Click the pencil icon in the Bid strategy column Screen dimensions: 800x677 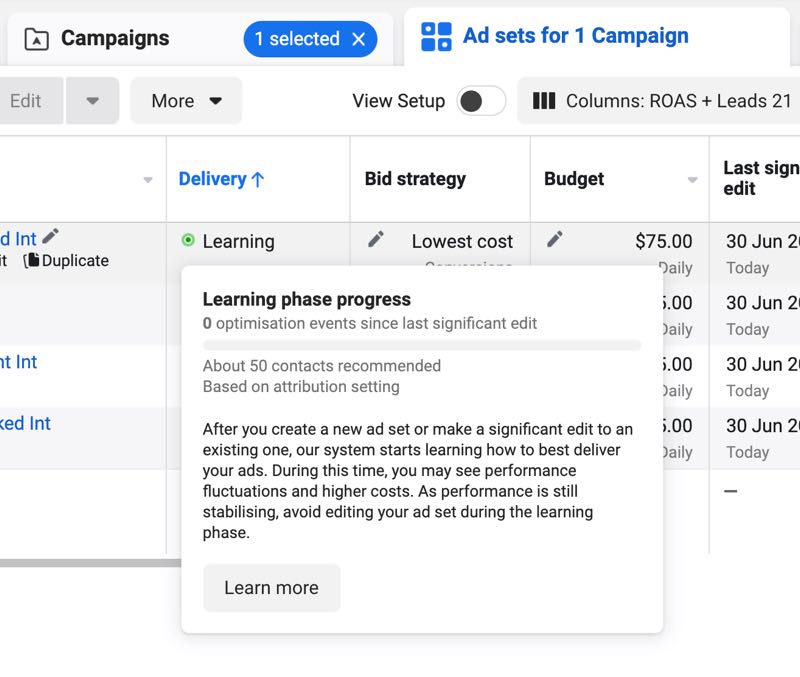coord(375,240)
